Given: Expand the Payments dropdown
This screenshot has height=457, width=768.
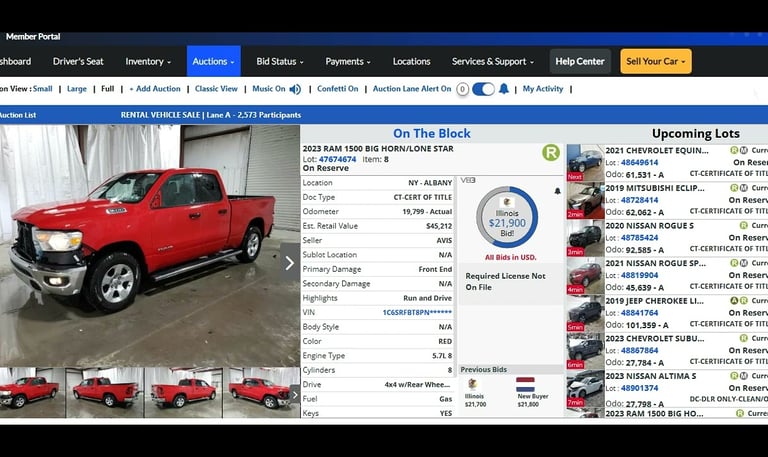Looking at the screenshot, I should 348,61.
